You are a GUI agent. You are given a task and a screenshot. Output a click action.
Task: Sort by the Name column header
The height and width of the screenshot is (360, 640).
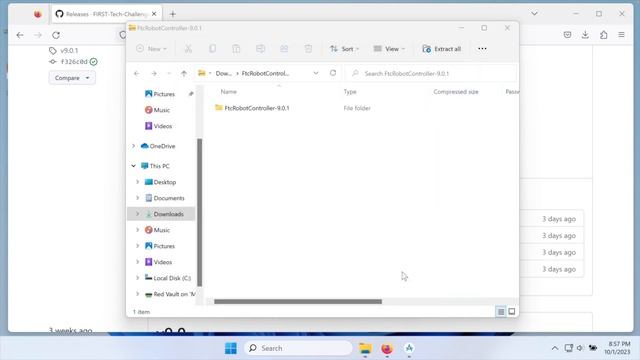pyautogui.click(x=229, y=92)
